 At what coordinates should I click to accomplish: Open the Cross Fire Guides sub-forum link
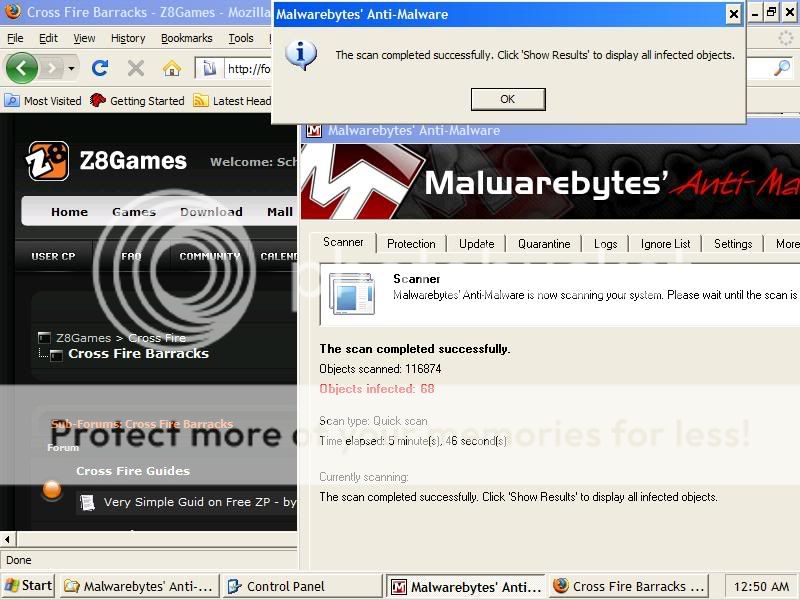(x=132, y=471)
